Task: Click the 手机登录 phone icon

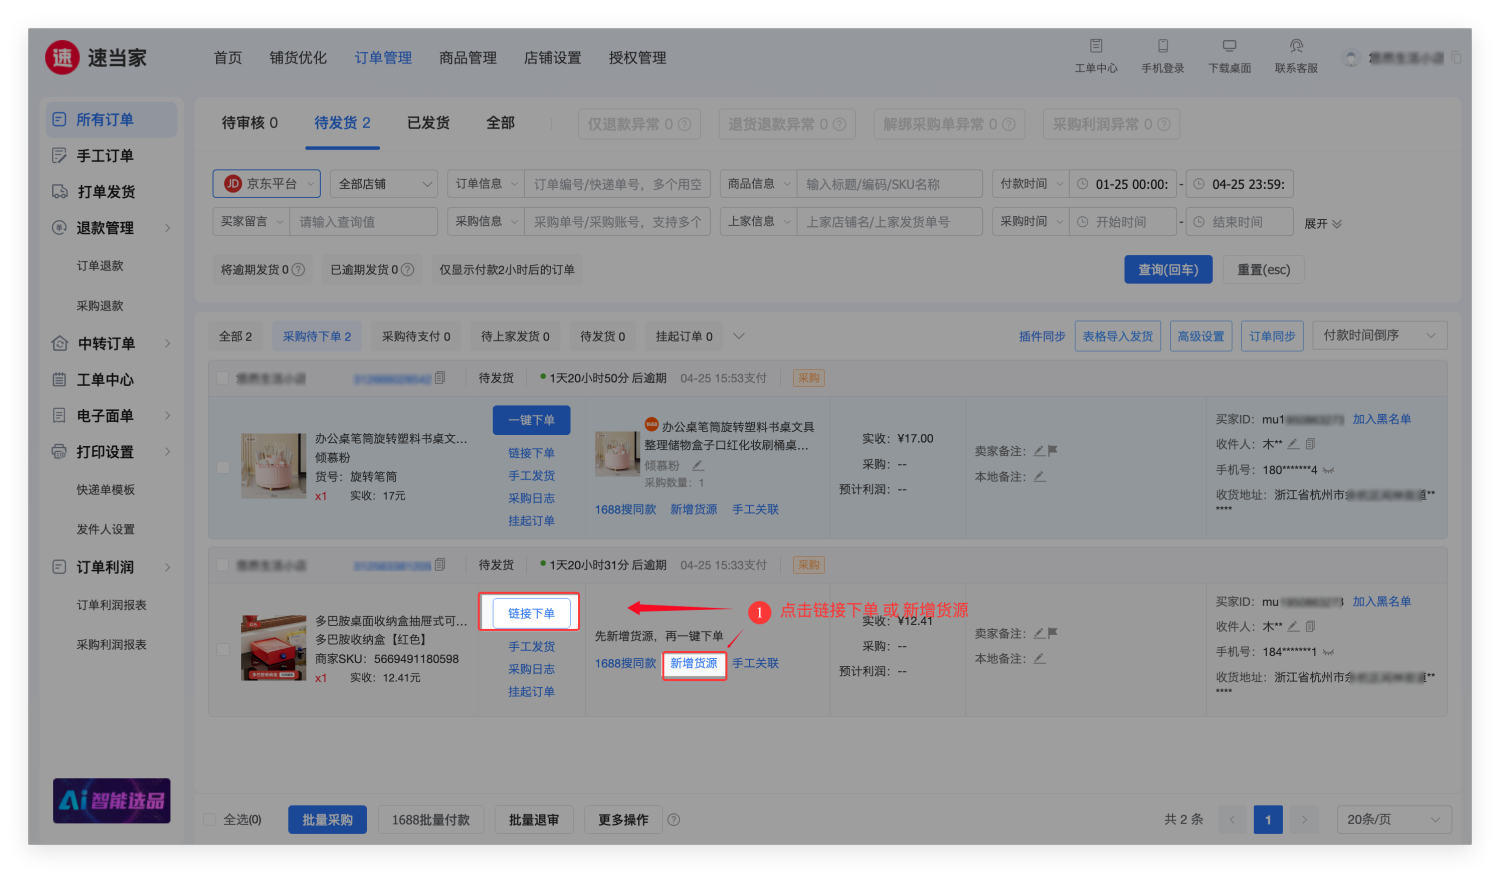Action: point(1162,46)
